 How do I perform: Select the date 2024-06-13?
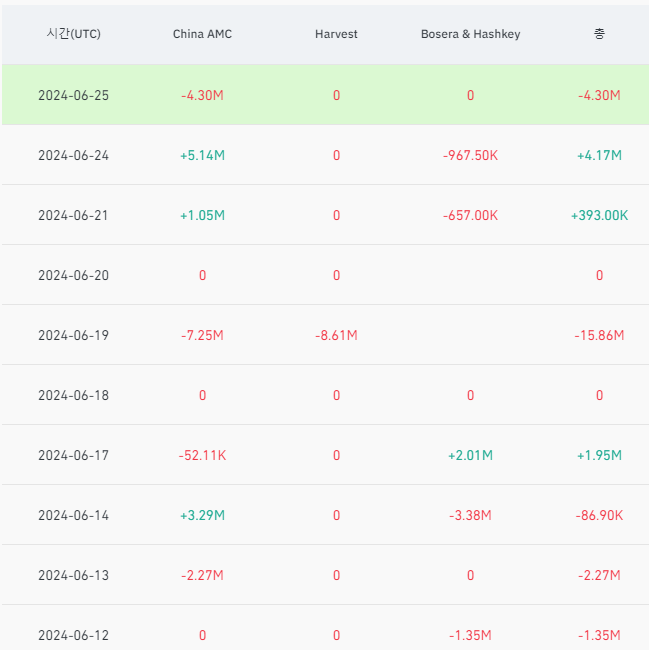point(73,575)
